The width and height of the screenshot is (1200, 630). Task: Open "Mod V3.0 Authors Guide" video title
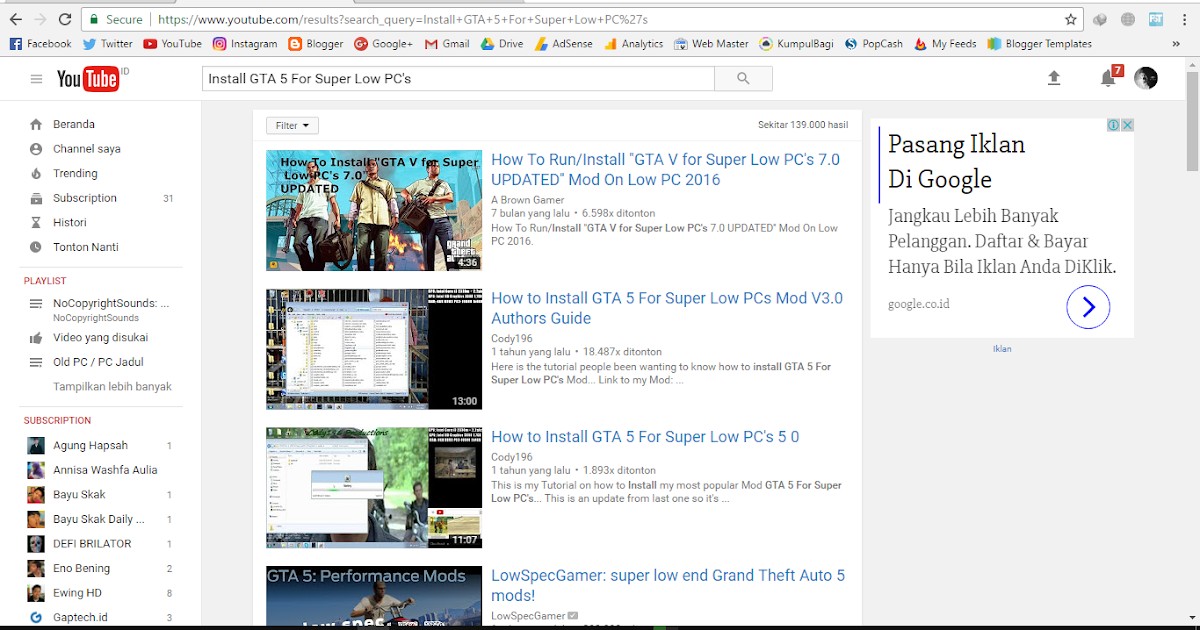667,308
